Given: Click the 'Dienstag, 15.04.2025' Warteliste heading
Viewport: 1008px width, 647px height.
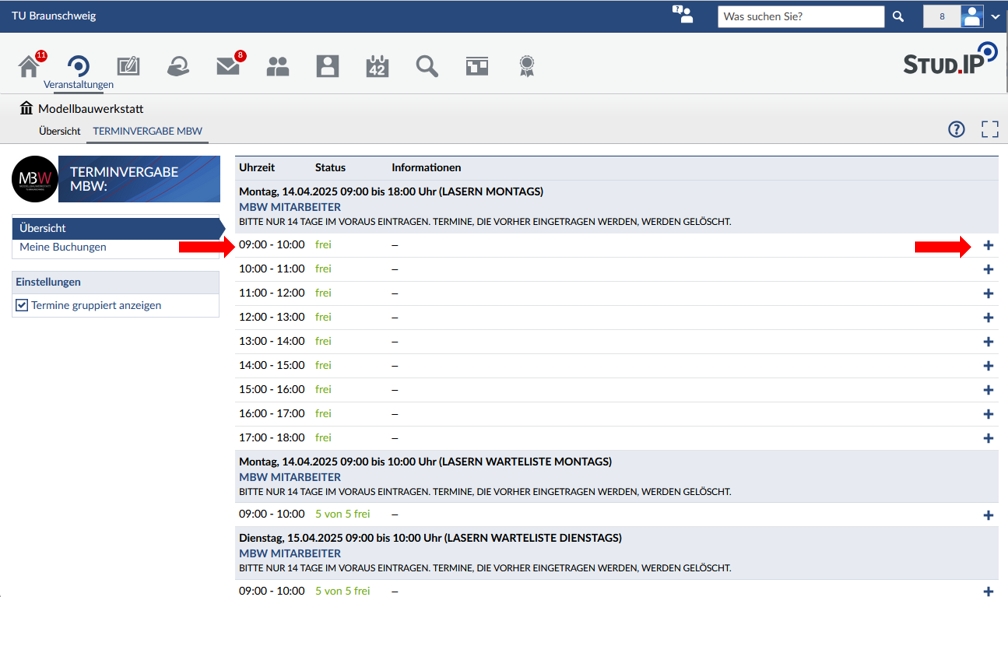Looking at the screenshot, I should tap(430, 538).
